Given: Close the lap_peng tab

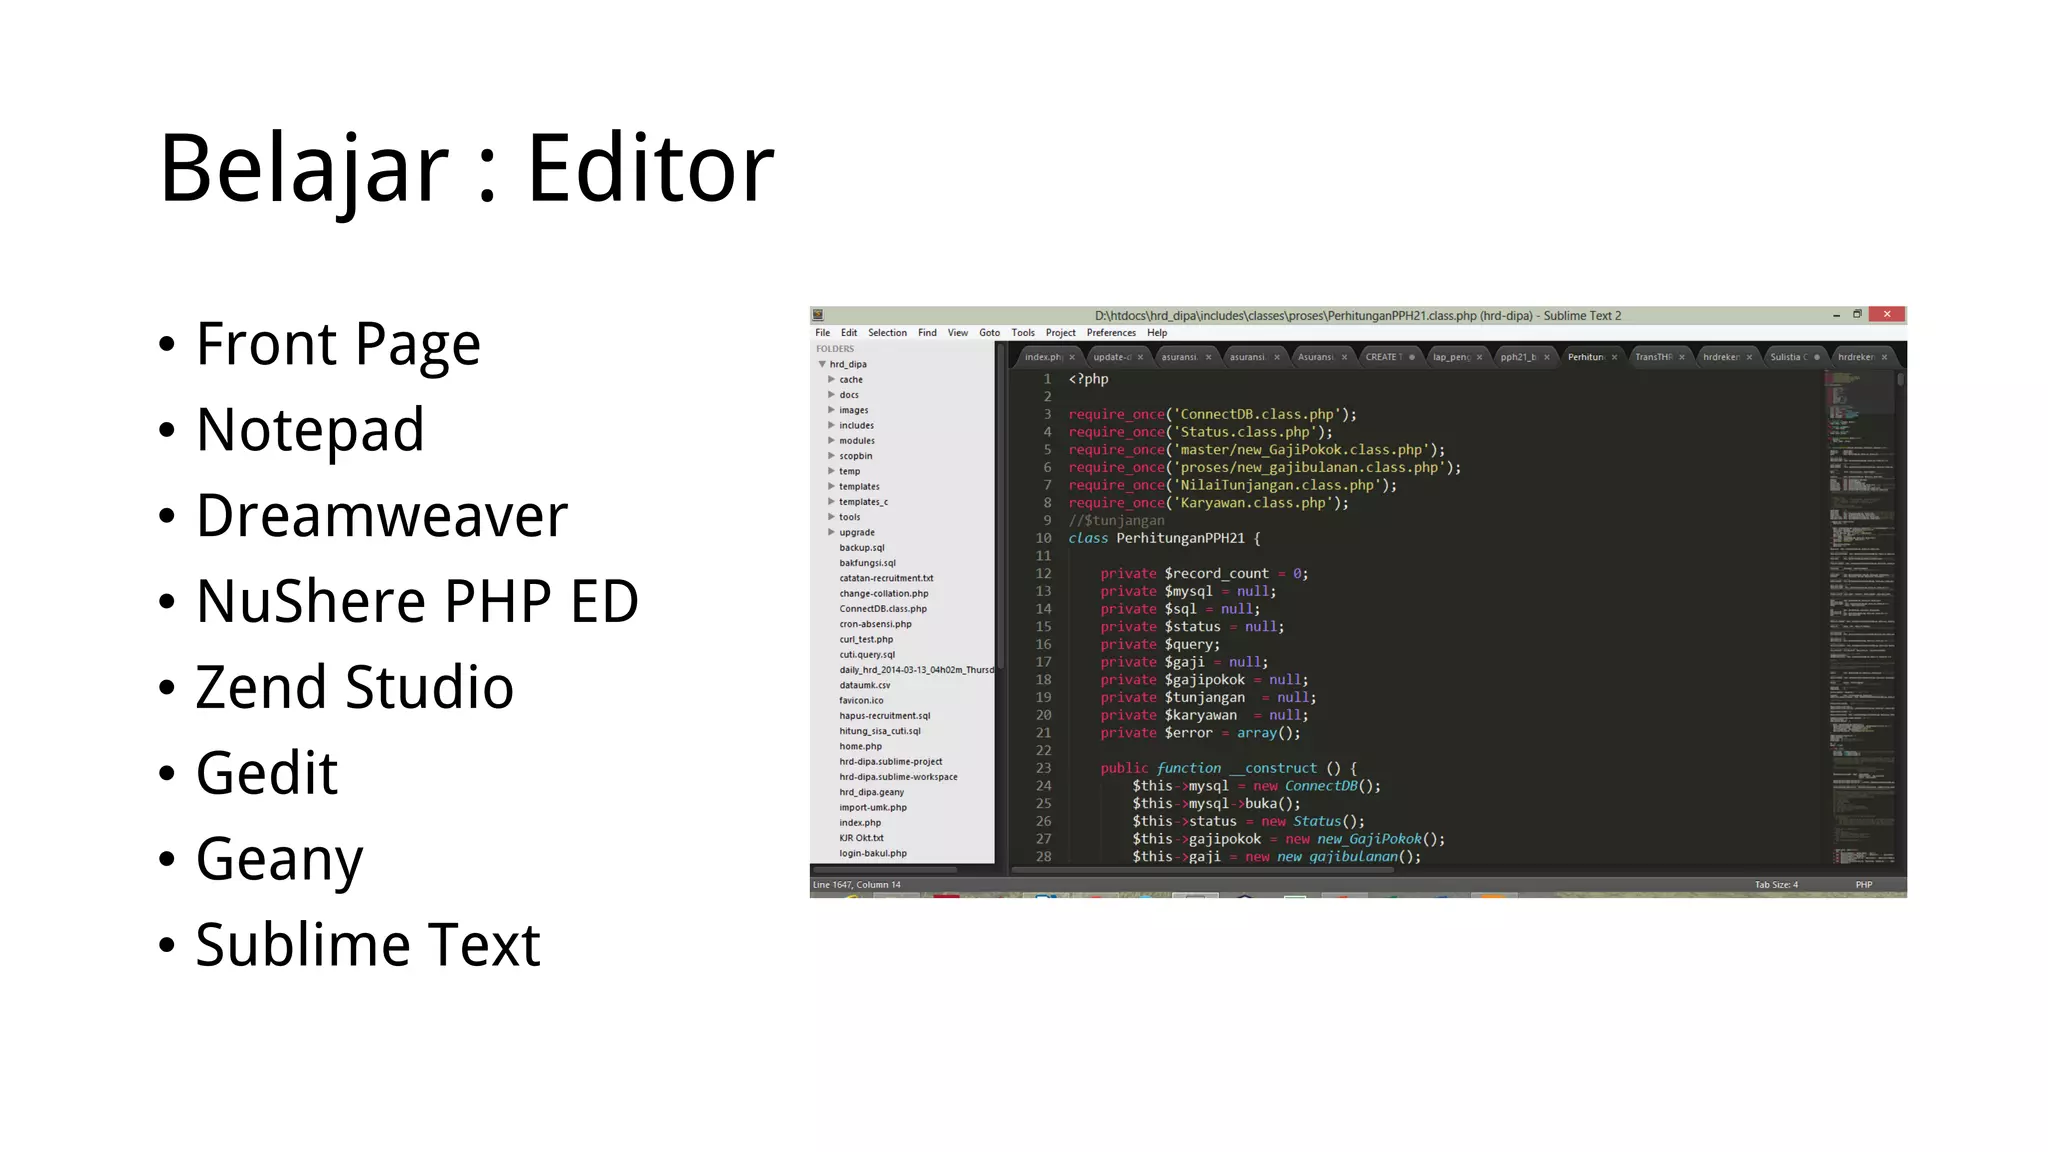Looking at the screenshot, I should pos(1479,357).
